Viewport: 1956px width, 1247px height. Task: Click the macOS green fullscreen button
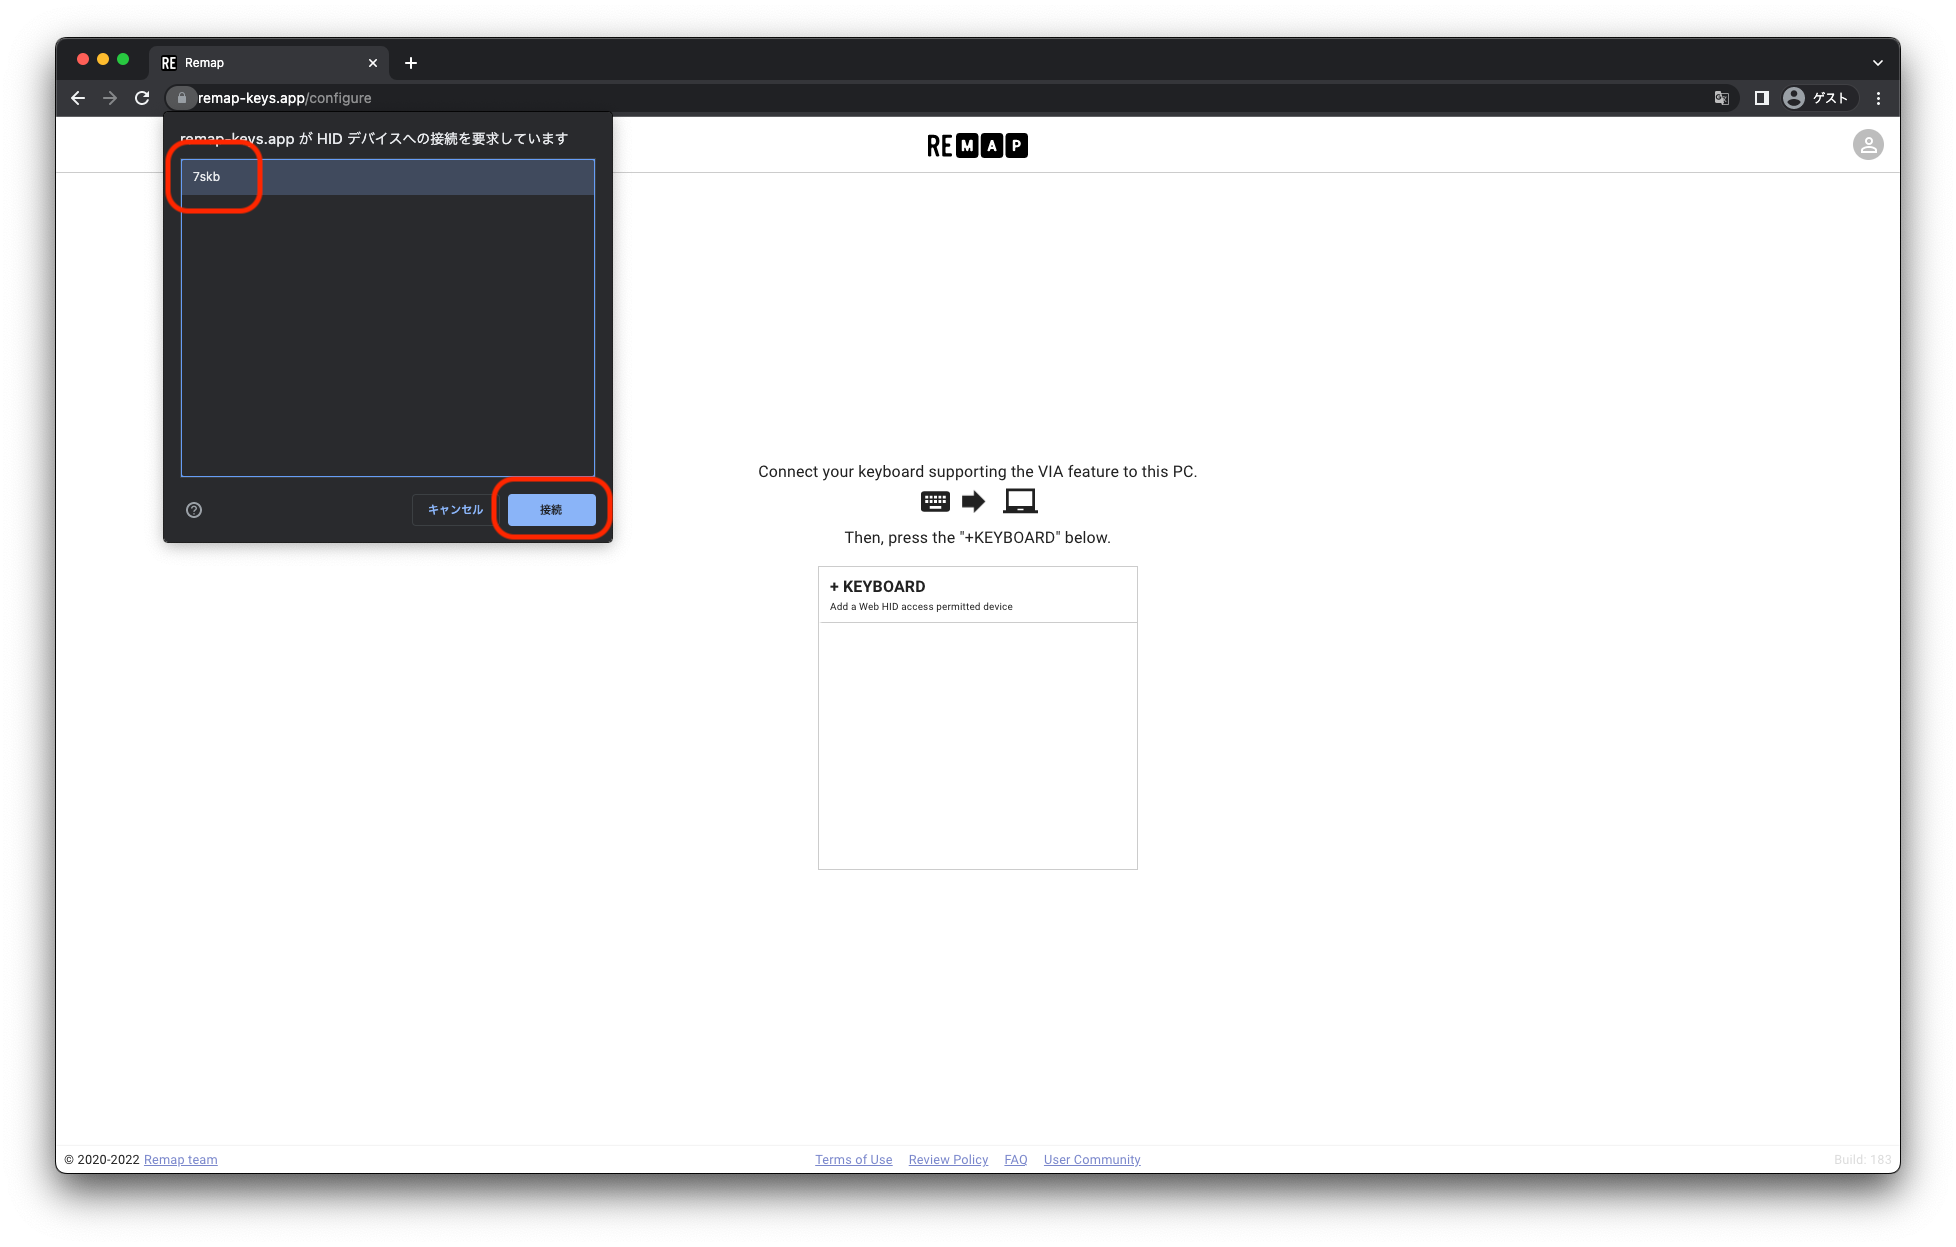(123, 60)
